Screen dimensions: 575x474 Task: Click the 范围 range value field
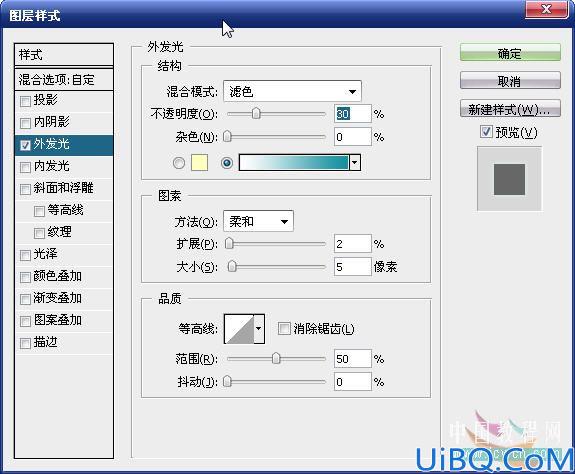[352, 359]
